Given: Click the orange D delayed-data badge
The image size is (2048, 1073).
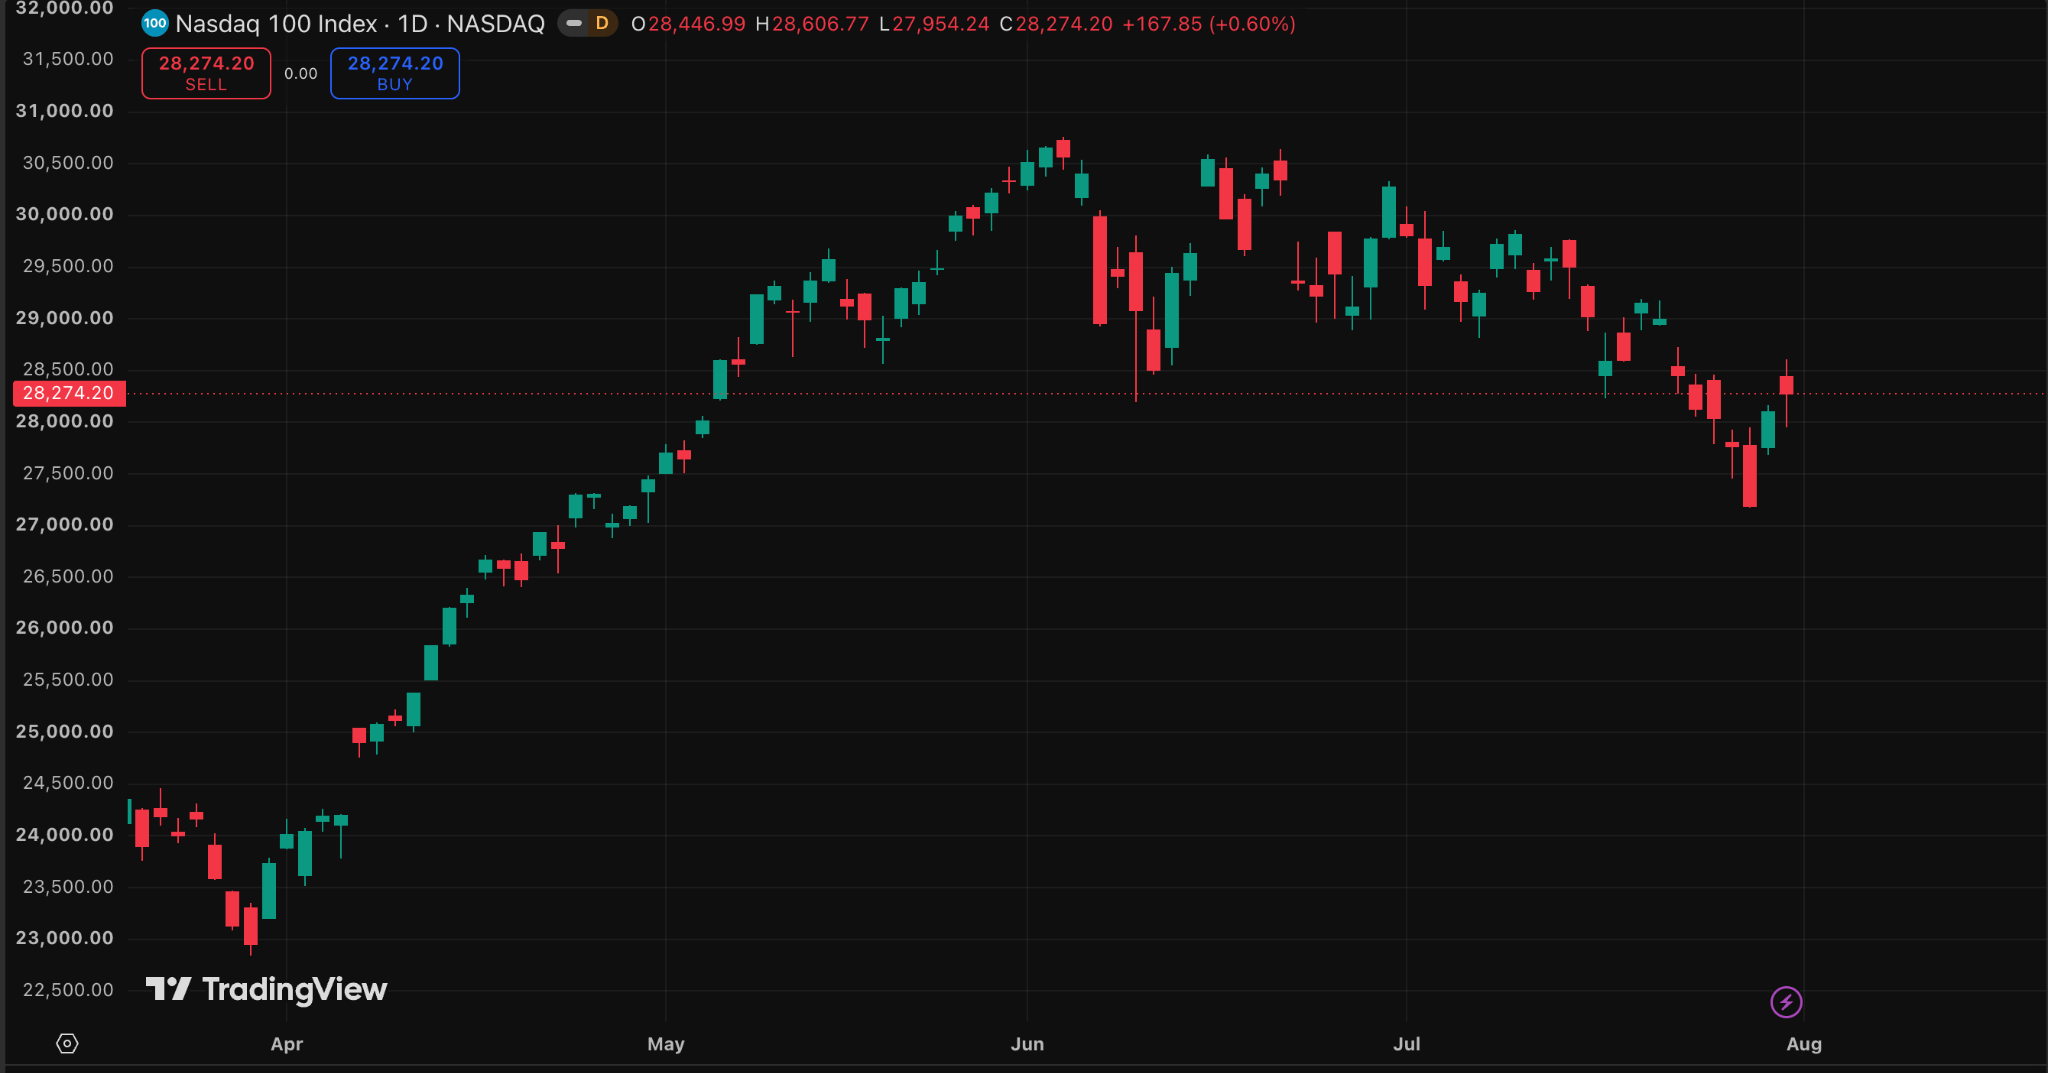Looking at the screenshot, I should pos(602,23).
